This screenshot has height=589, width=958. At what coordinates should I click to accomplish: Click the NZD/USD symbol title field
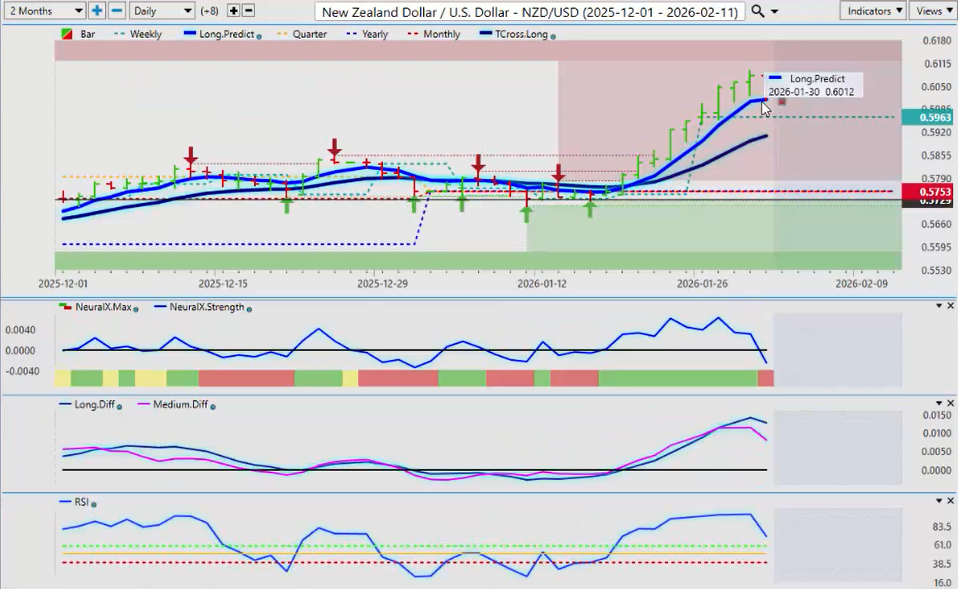(x=530, y=11)
